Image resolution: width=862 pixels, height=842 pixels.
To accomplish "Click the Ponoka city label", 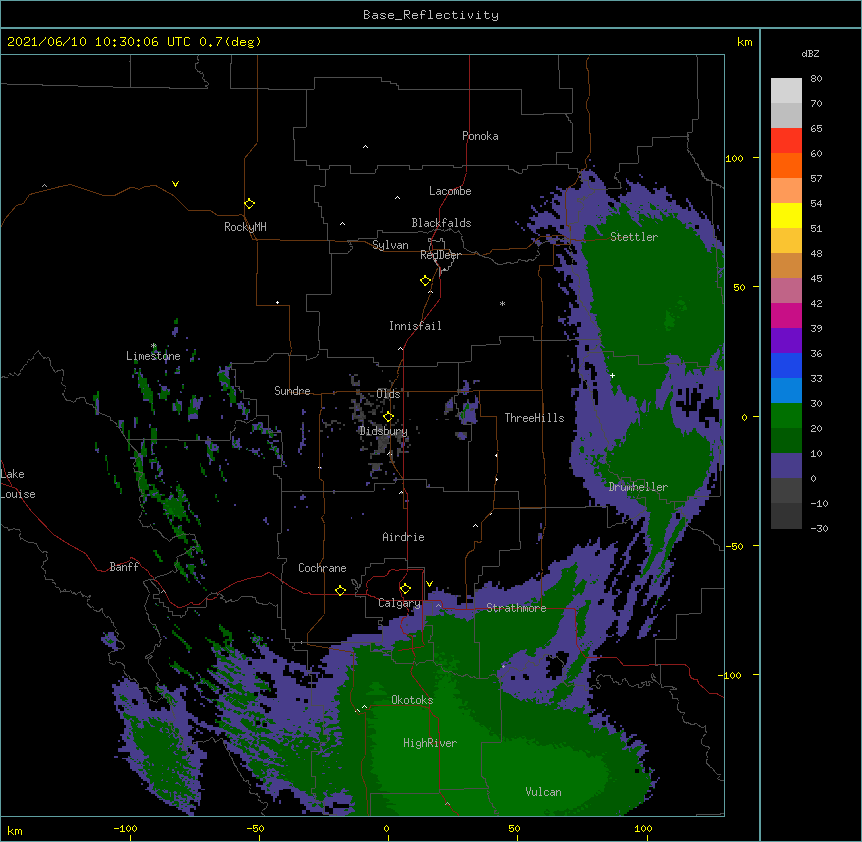I will tap(480, 136).
